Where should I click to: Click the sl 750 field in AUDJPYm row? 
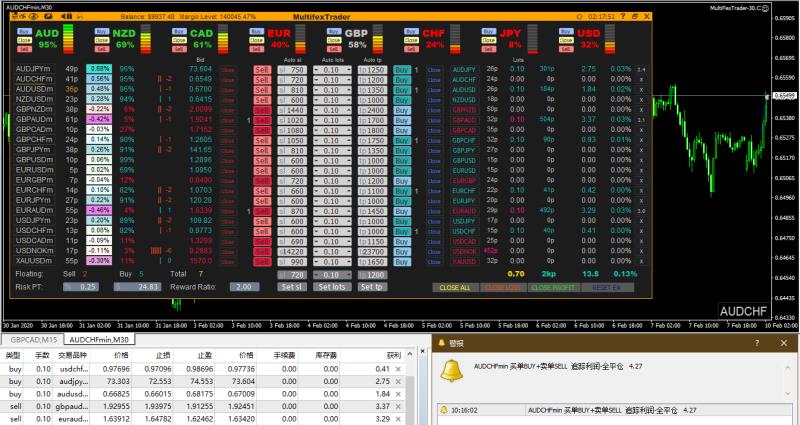292,70
